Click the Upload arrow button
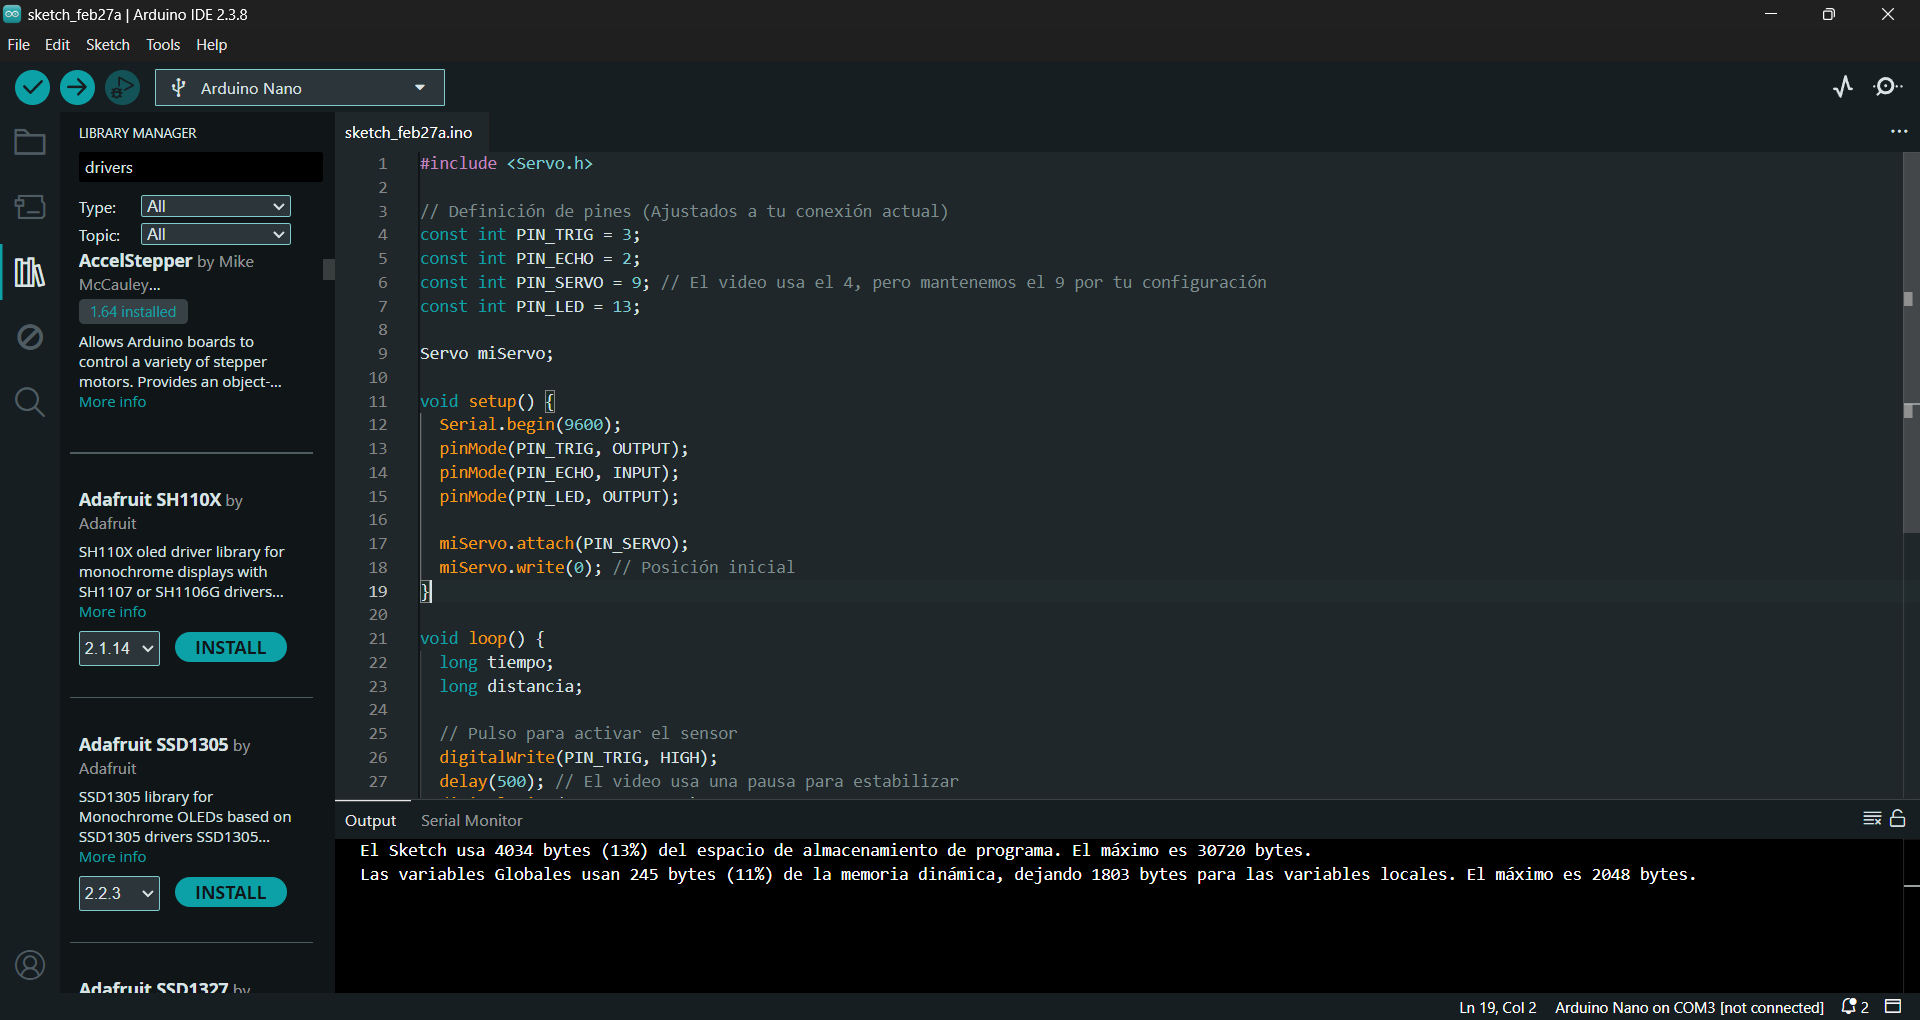 point(77,88)
